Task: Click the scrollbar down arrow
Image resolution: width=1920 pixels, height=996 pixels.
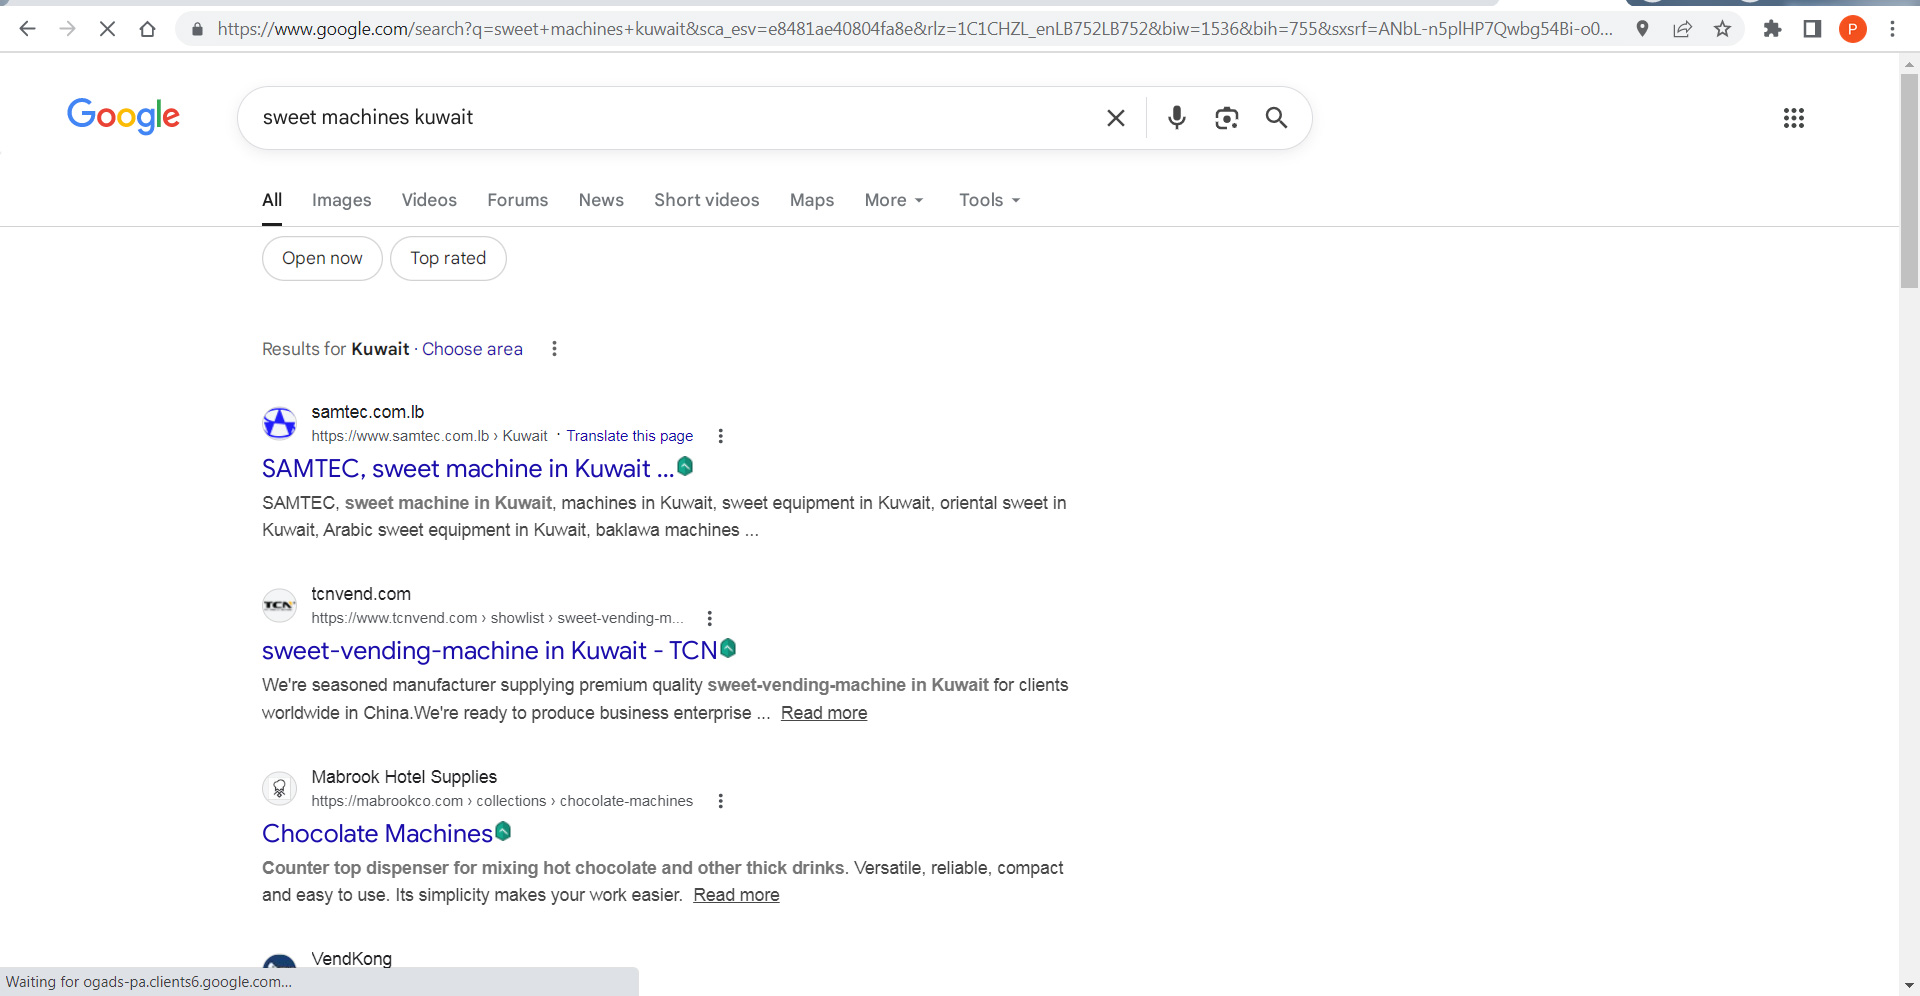Action: [1909, 985]
